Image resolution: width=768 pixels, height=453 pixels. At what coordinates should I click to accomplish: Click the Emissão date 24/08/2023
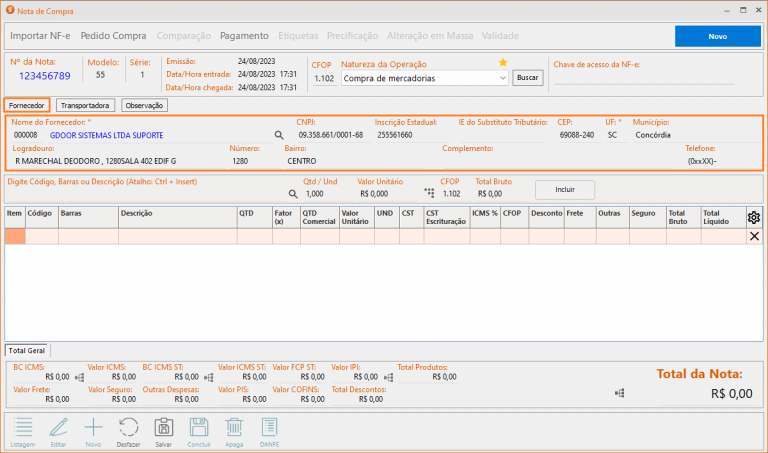point(257,61)
